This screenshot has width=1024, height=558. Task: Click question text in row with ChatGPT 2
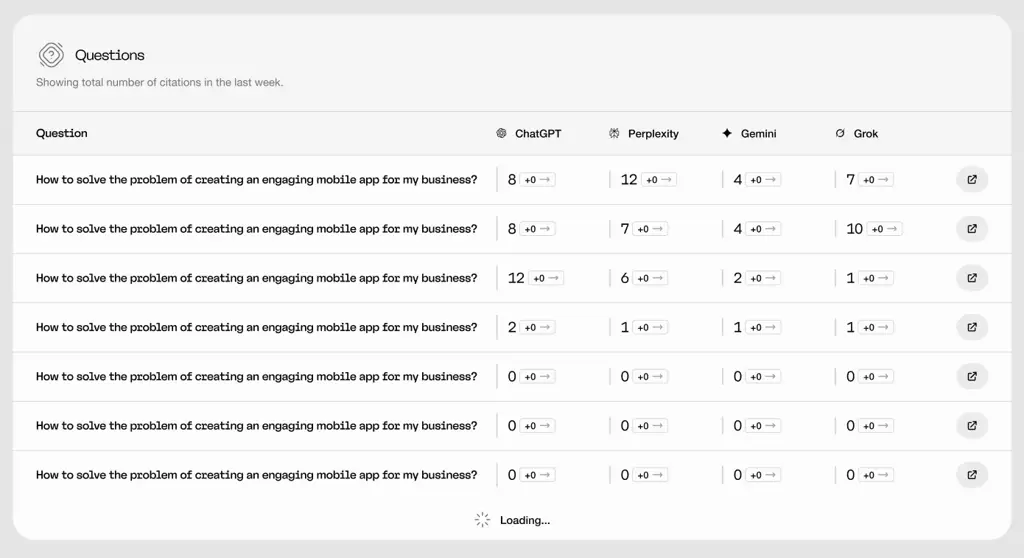pyautogui.click(x=257, y=327)
